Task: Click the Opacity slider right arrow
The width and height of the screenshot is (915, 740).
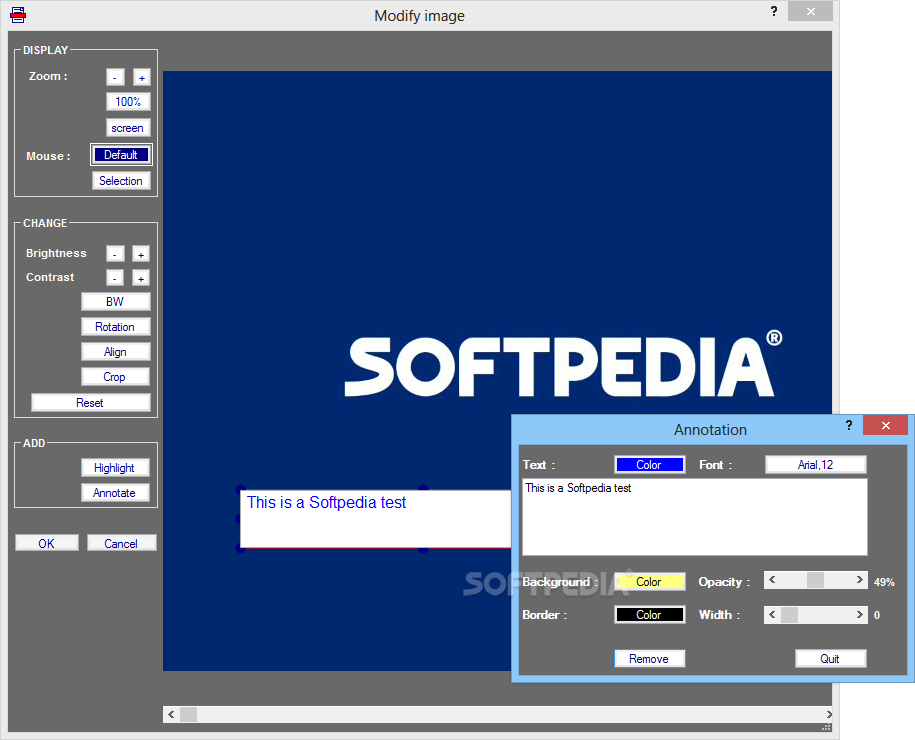Action: pos(859,580)
